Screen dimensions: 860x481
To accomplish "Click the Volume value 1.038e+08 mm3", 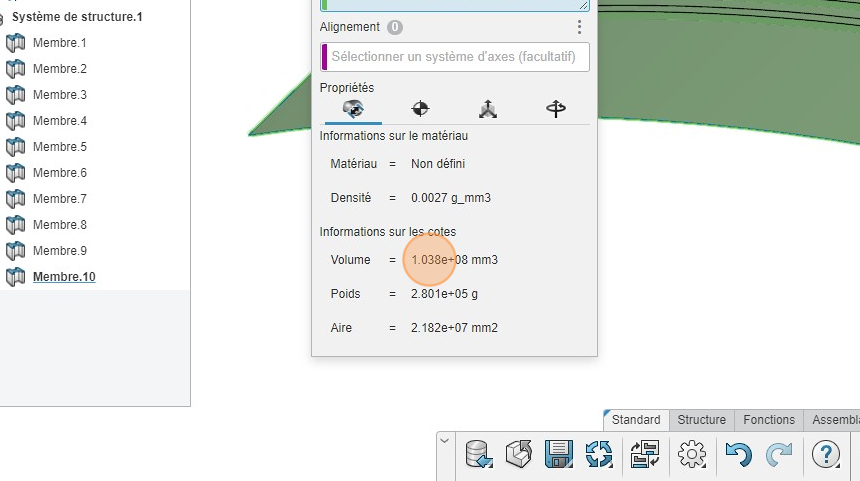I will (455, 260).
